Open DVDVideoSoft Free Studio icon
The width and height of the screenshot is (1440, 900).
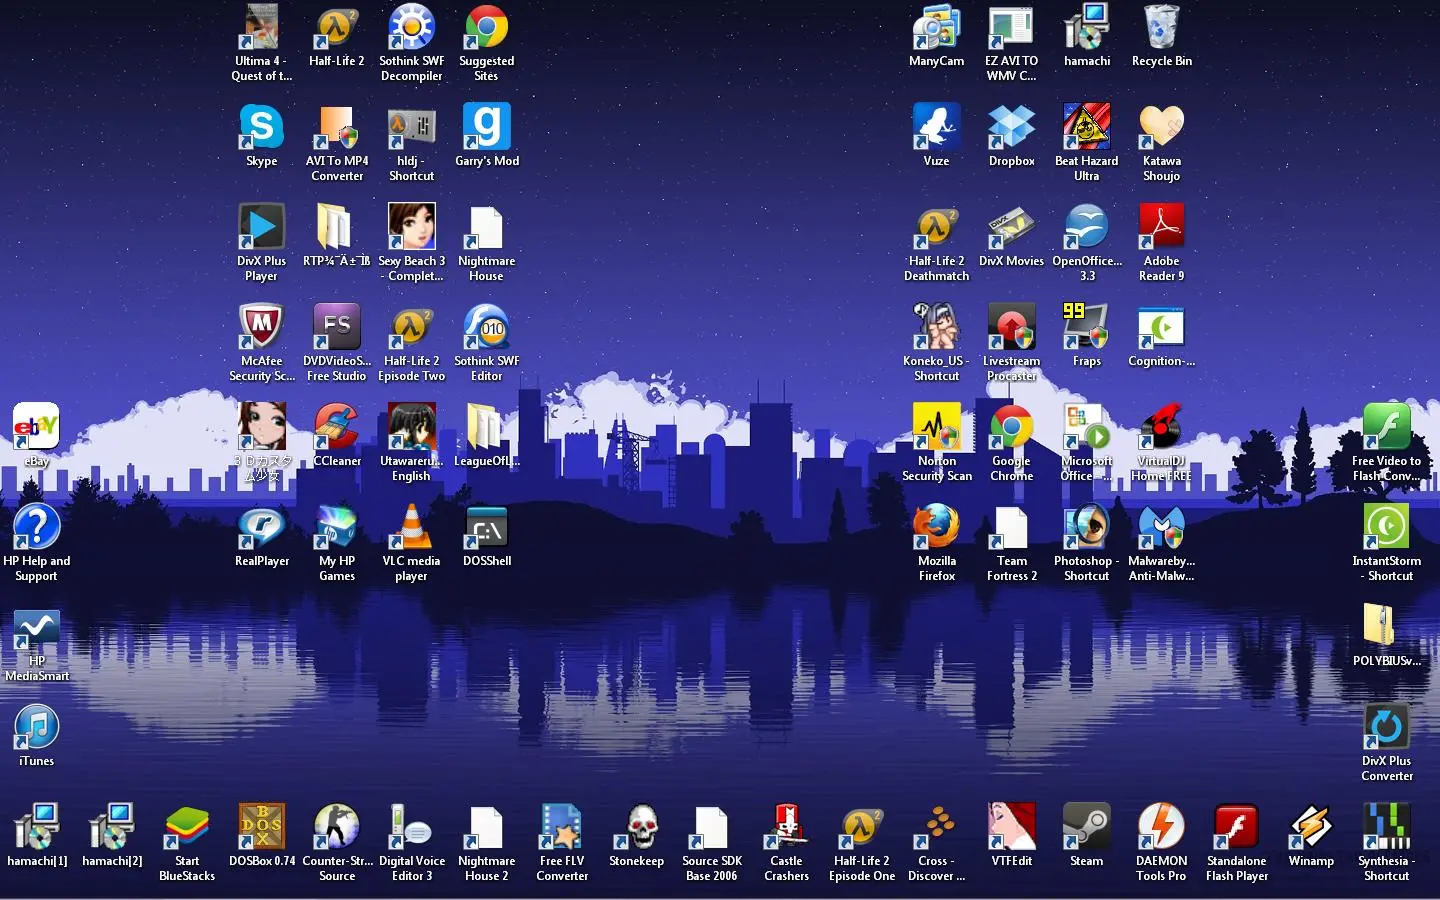pyautogui.click(x=337, y=327)
